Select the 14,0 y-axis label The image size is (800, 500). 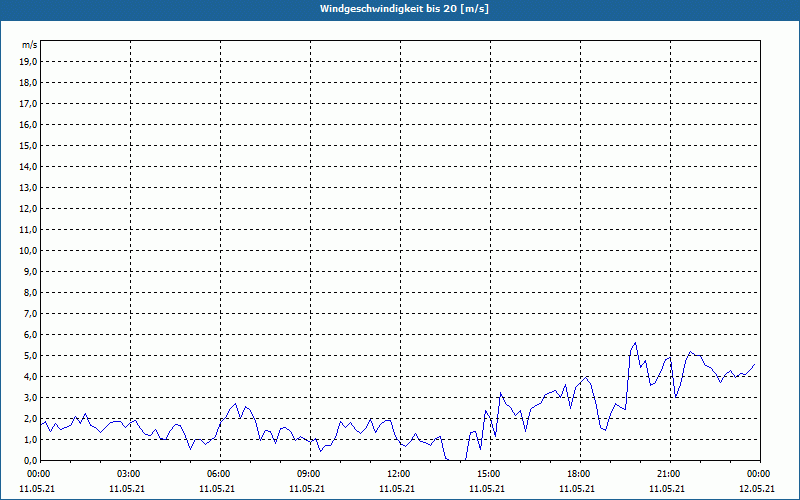pos(29,166)
